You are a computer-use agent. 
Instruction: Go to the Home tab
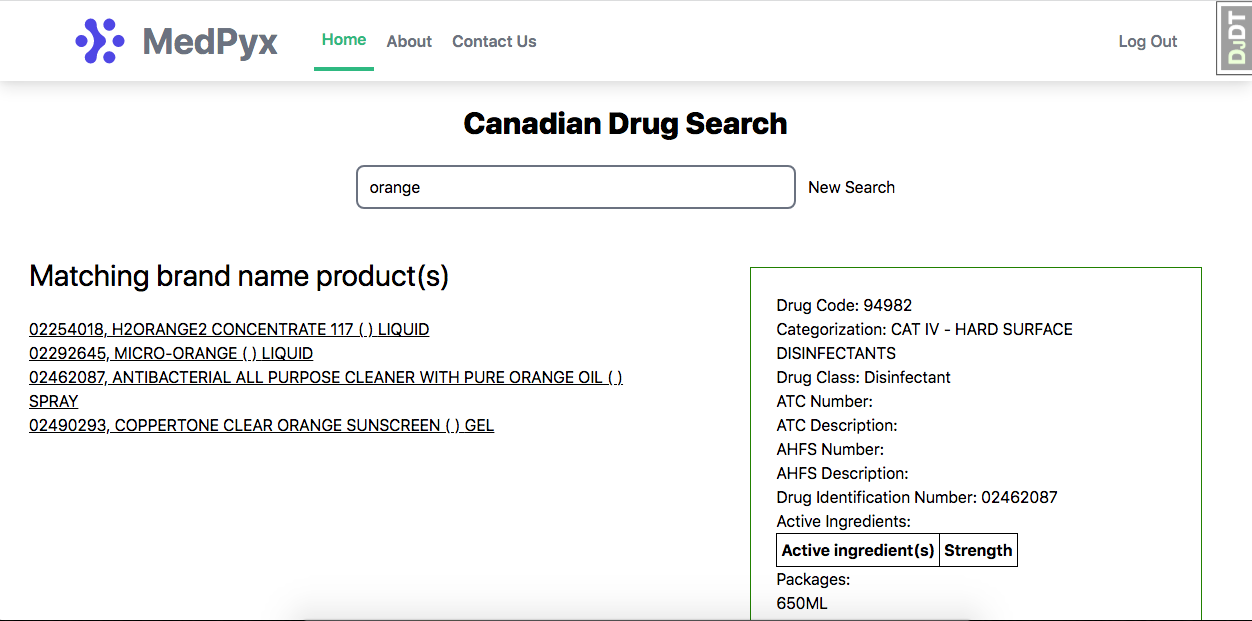(344, 40)
